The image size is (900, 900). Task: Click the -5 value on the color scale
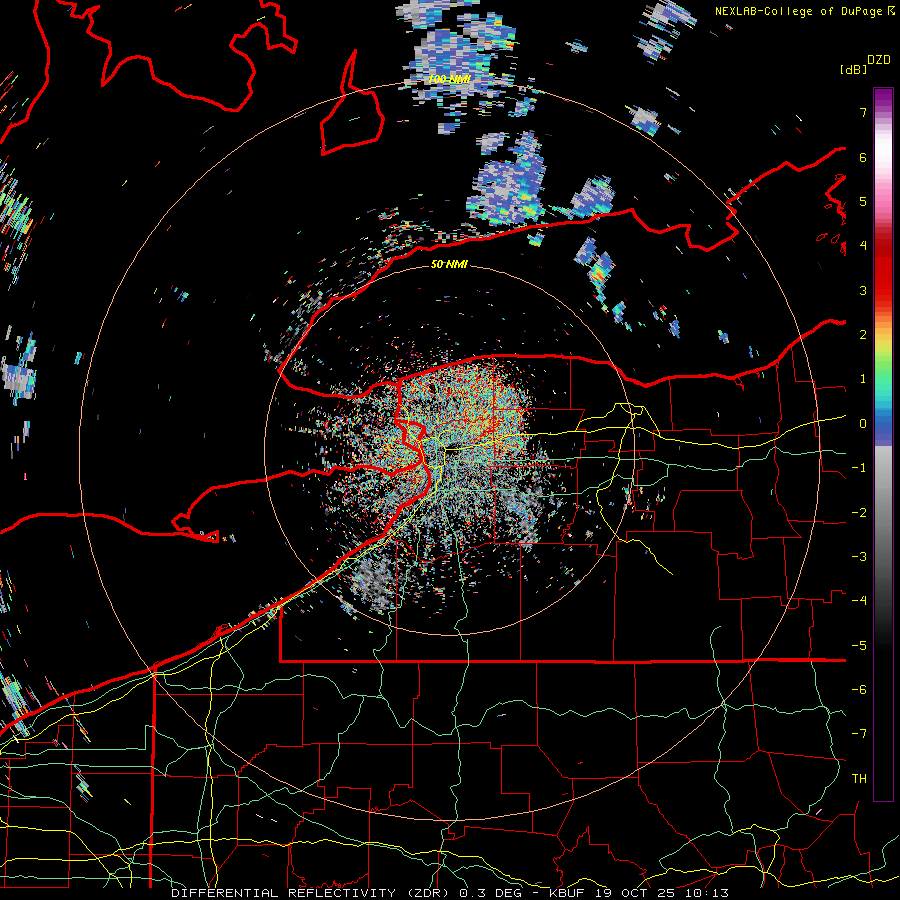point(859,646)
